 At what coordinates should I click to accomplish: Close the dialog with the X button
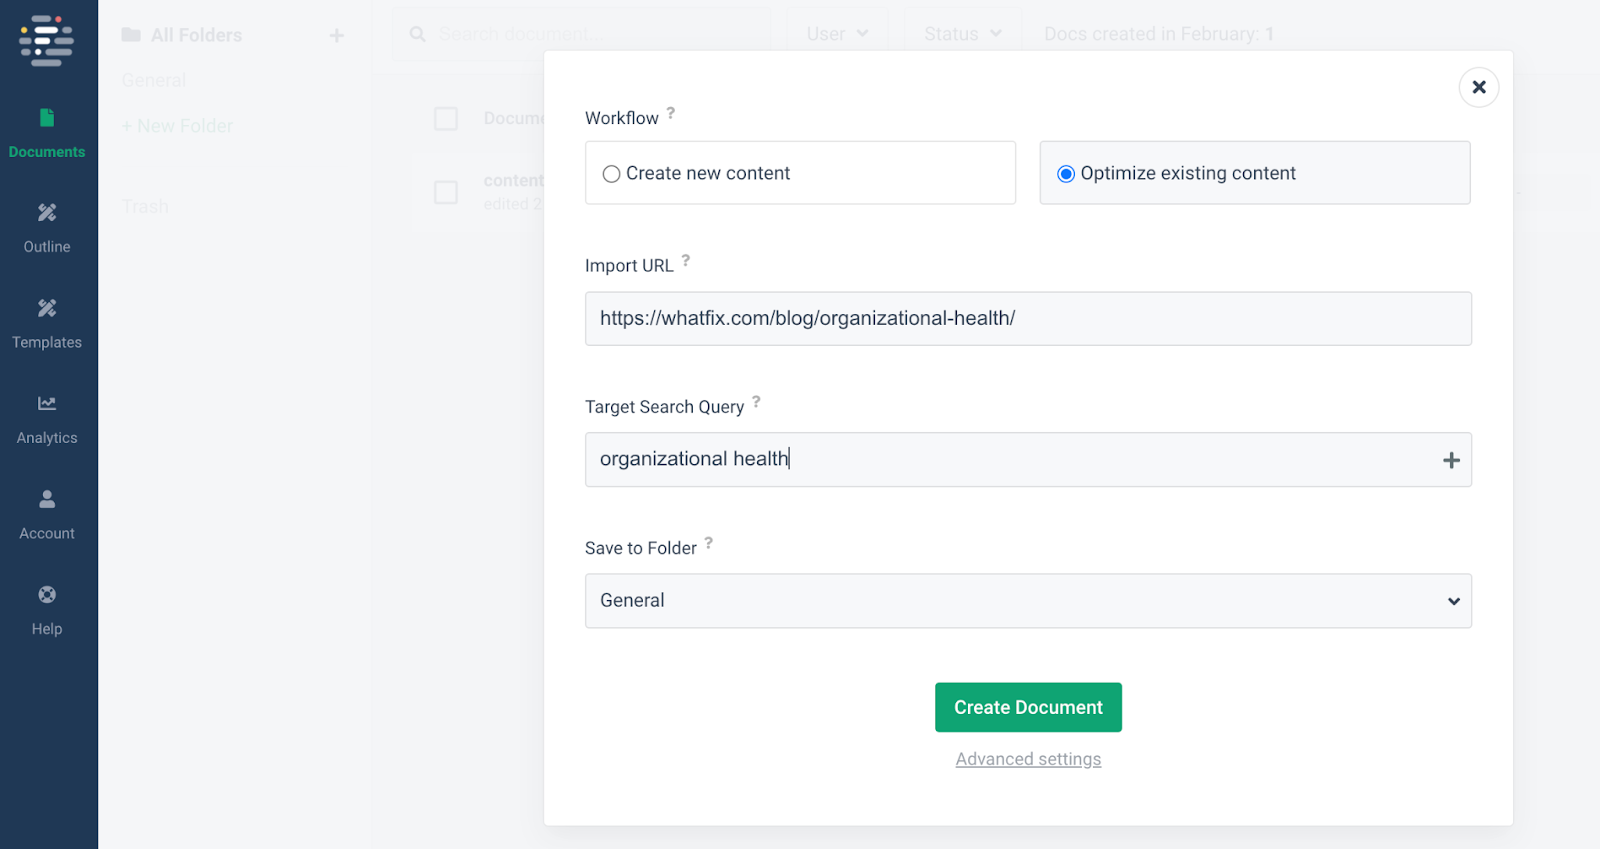[x=1479, y=88]
